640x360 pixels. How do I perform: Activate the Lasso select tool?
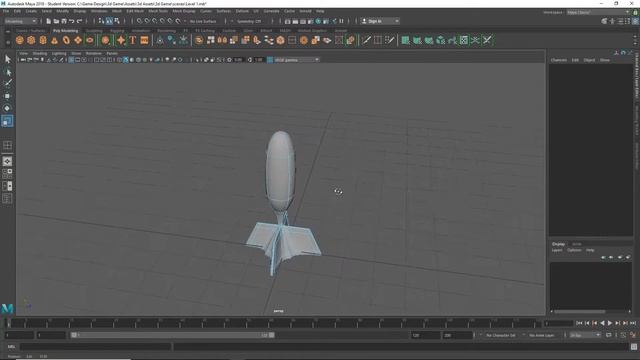[x=7, y=72]
